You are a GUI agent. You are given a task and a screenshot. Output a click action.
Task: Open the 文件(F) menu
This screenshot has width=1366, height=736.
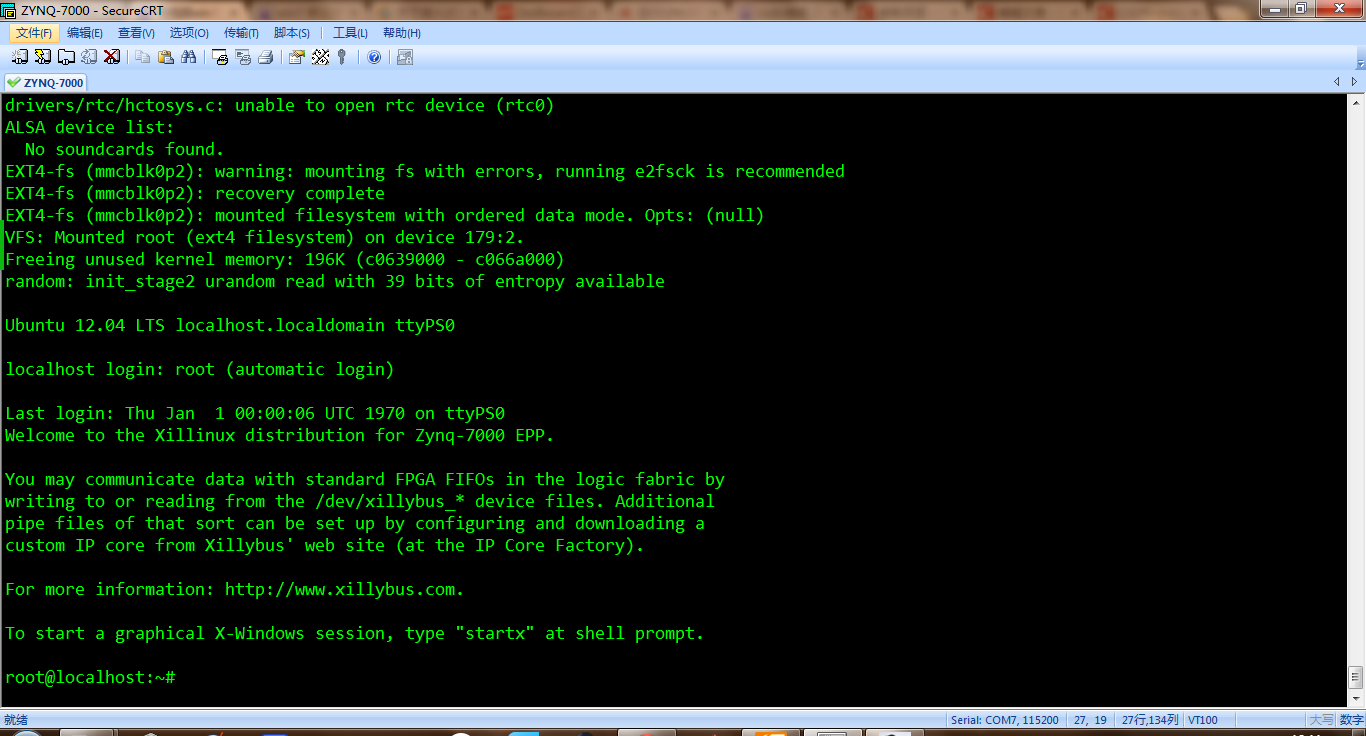pos(34,33)
